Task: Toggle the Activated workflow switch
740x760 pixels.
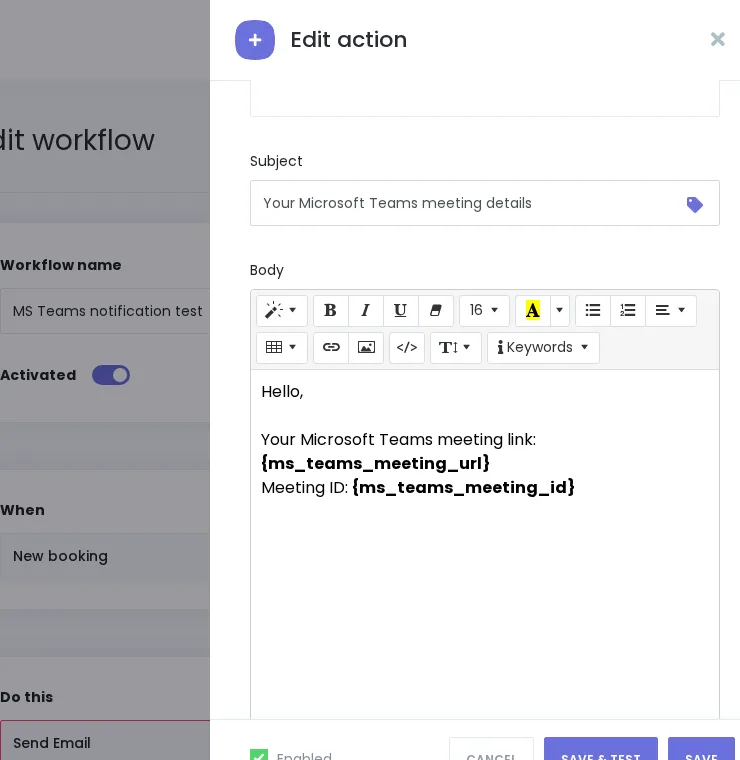Action: coord(111,375)
